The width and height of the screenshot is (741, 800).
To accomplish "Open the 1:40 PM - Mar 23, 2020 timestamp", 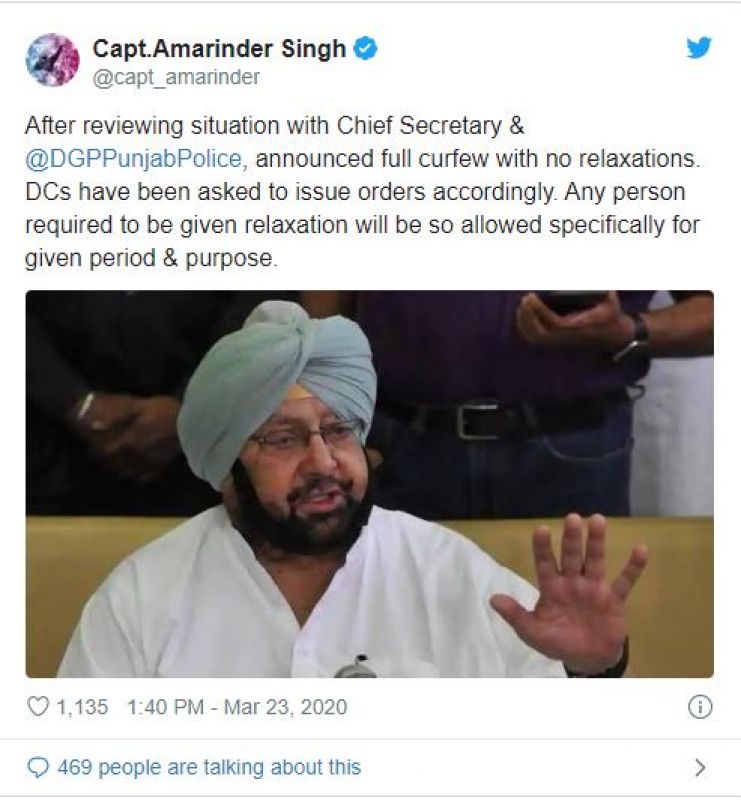I will pyautogui.click(x=237, y=707).
